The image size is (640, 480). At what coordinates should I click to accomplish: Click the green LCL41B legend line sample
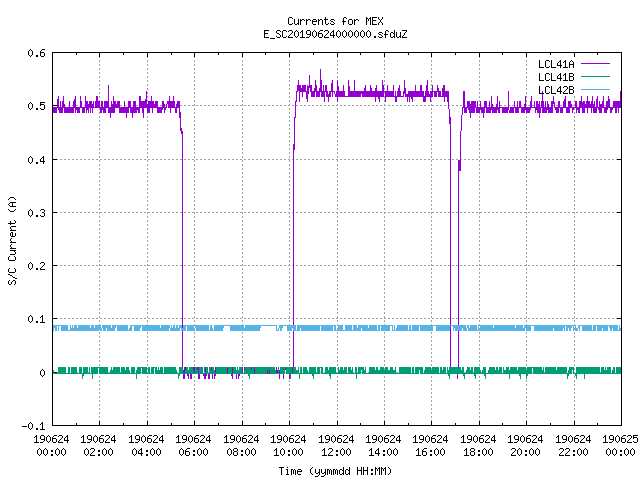pos(595,76)
